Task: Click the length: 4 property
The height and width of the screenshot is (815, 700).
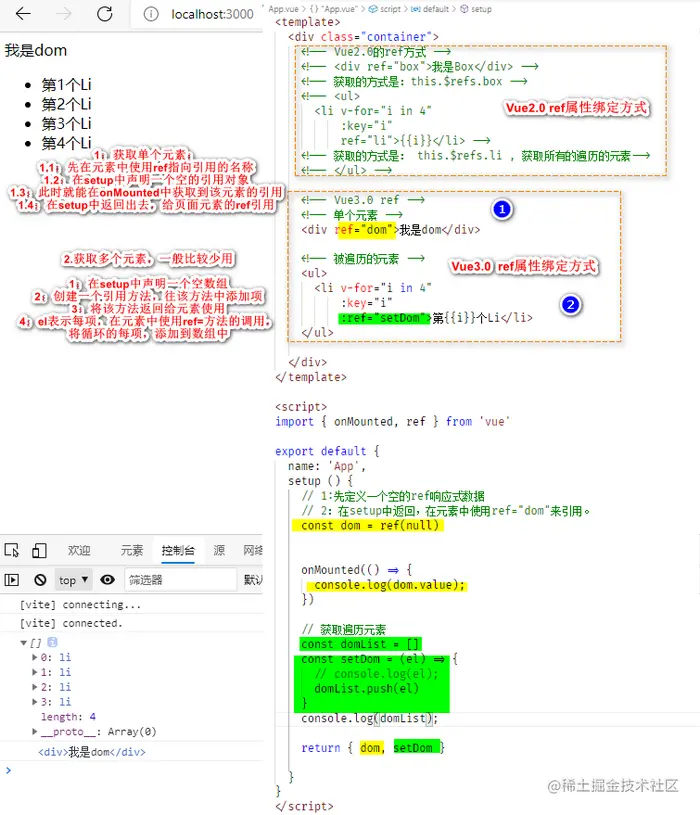Action: 68,717
